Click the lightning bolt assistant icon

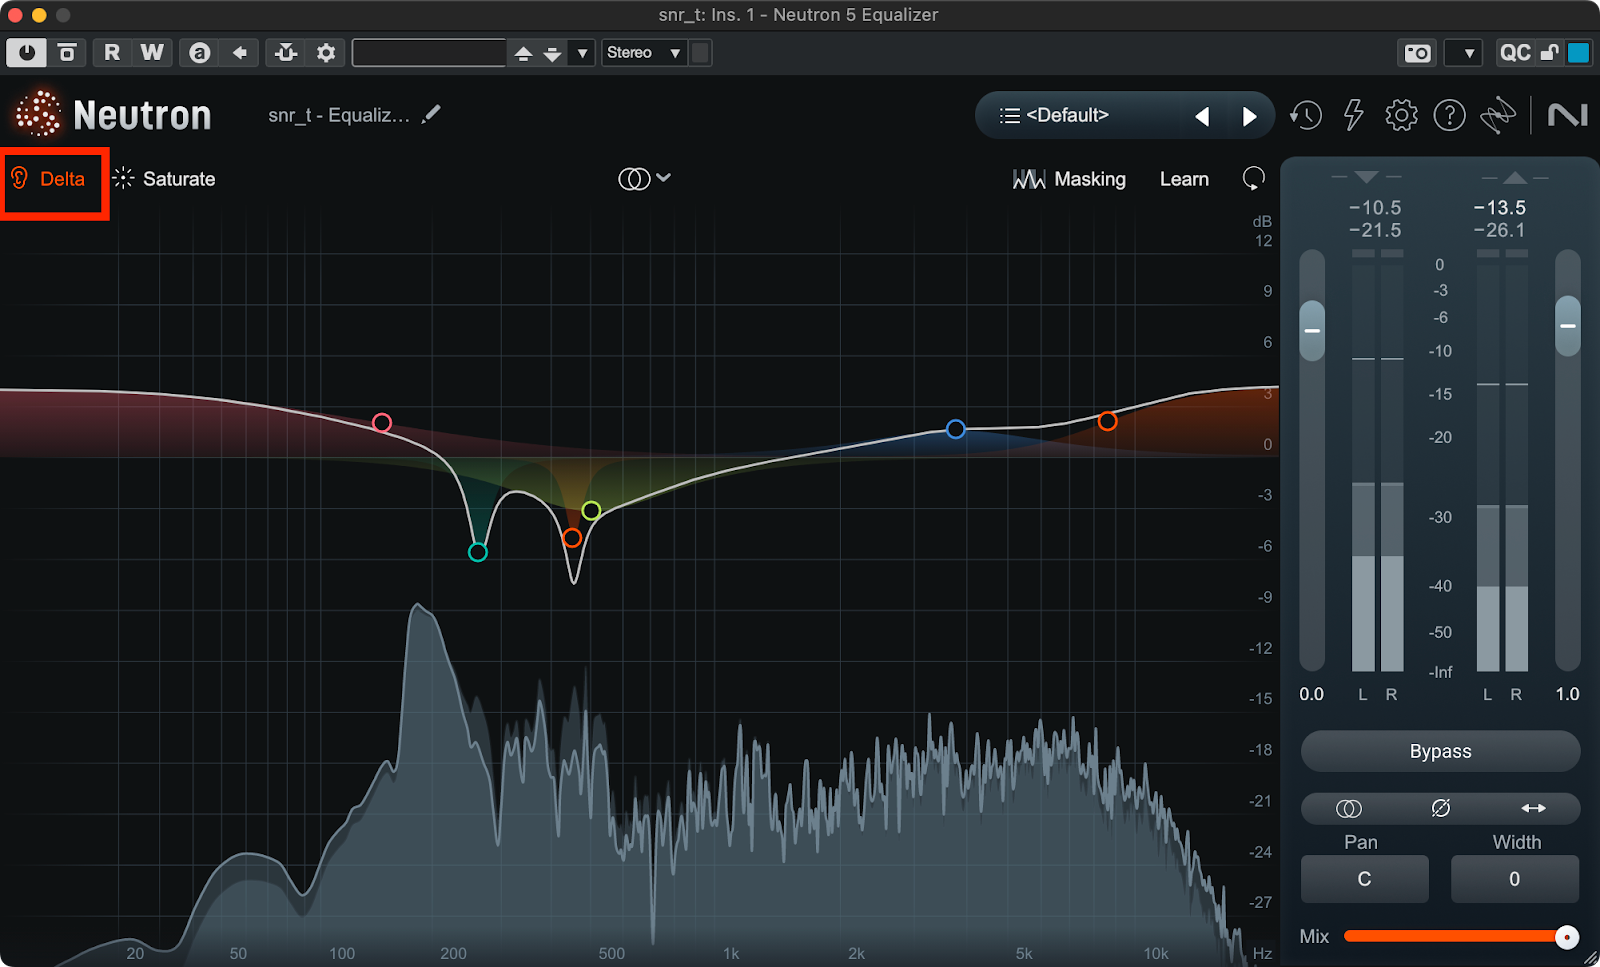click(x=1353, y=116)
